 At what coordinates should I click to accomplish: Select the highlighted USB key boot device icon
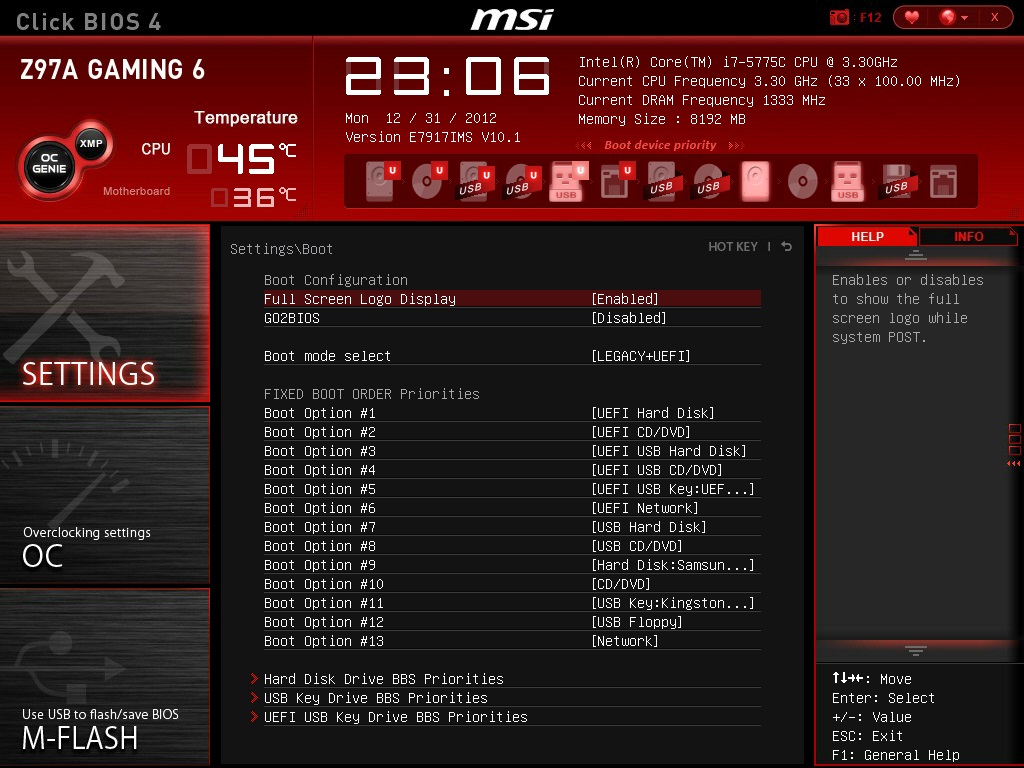point(568,181)
